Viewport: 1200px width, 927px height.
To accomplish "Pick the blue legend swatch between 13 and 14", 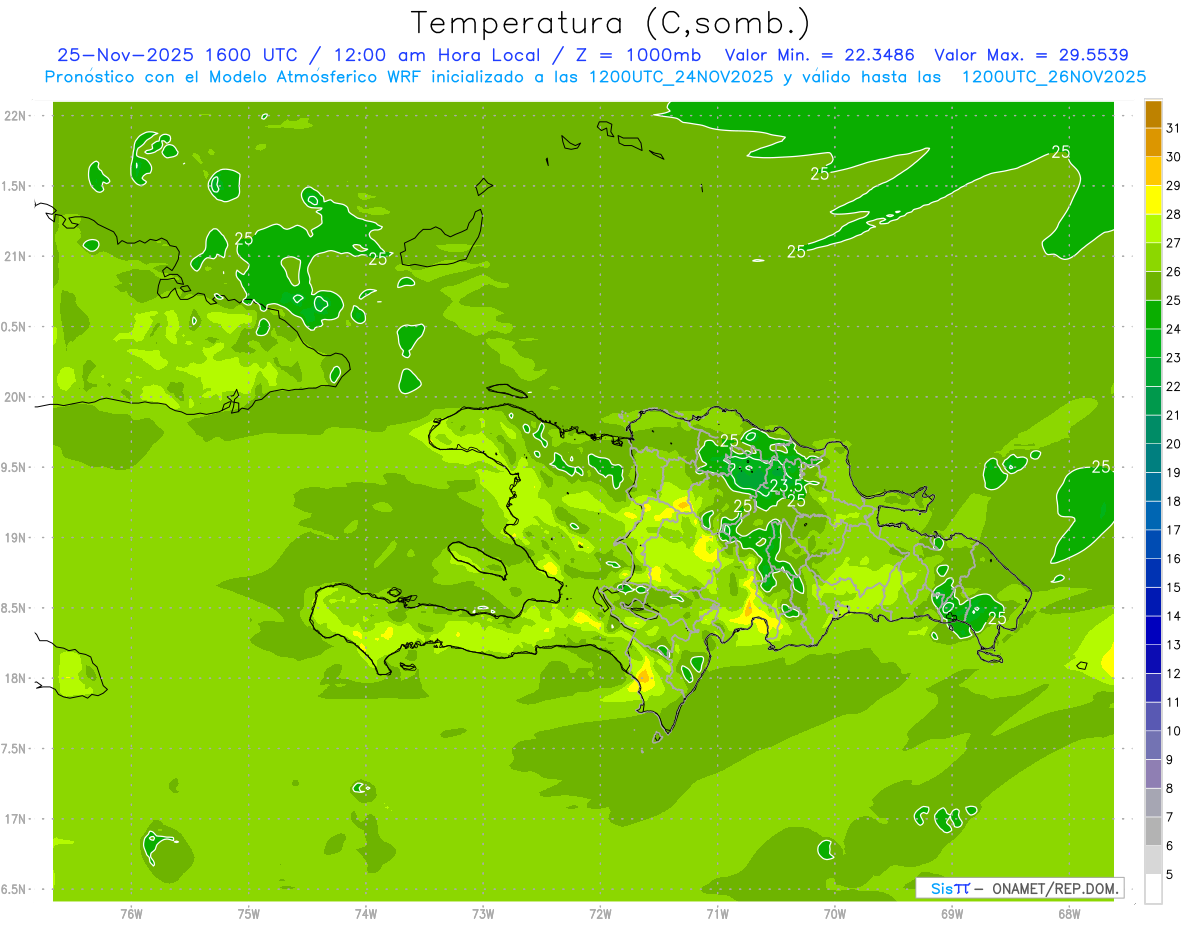I will coord(1153,631).
